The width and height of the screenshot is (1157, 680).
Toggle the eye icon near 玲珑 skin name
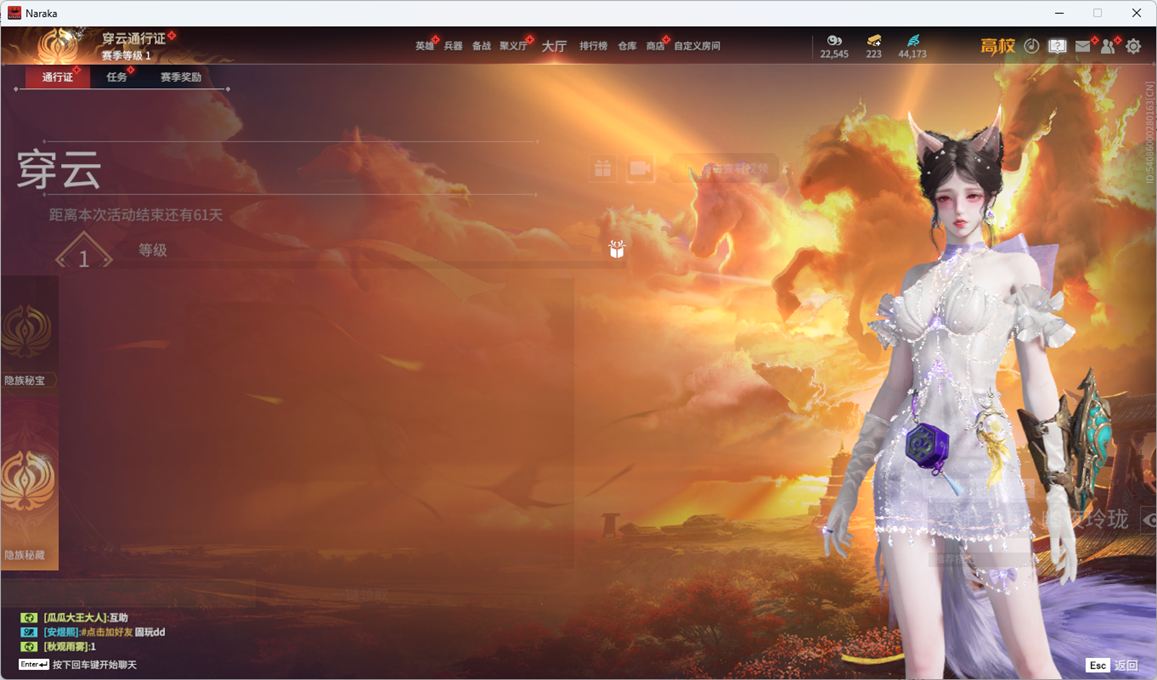(x=1149, y=521)
